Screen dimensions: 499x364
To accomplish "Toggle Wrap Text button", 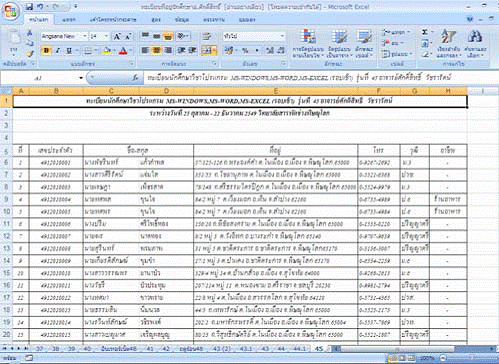I will point(206,36).
